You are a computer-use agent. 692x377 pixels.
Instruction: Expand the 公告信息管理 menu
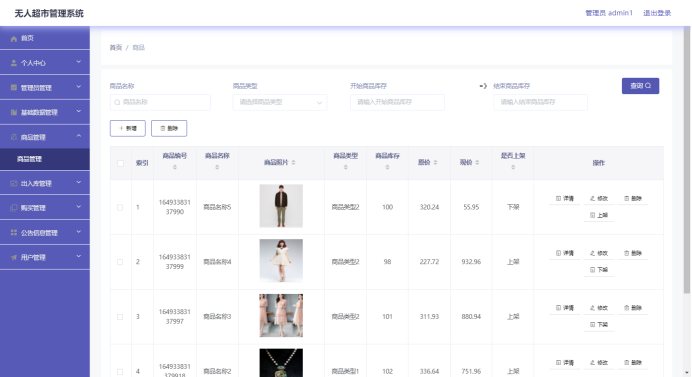coord(45,233)
